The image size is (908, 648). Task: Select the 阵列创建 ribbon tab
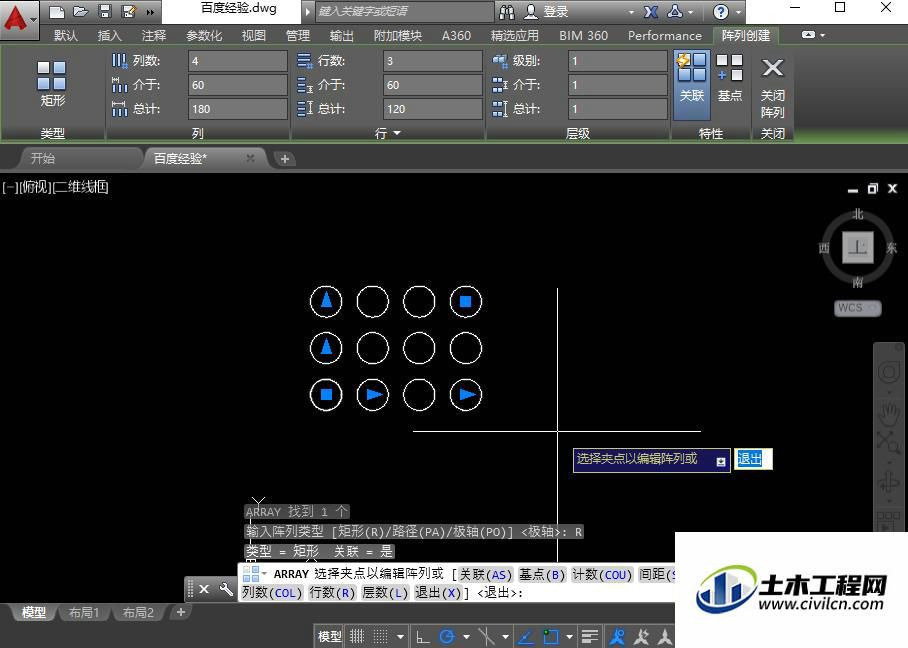746,35
